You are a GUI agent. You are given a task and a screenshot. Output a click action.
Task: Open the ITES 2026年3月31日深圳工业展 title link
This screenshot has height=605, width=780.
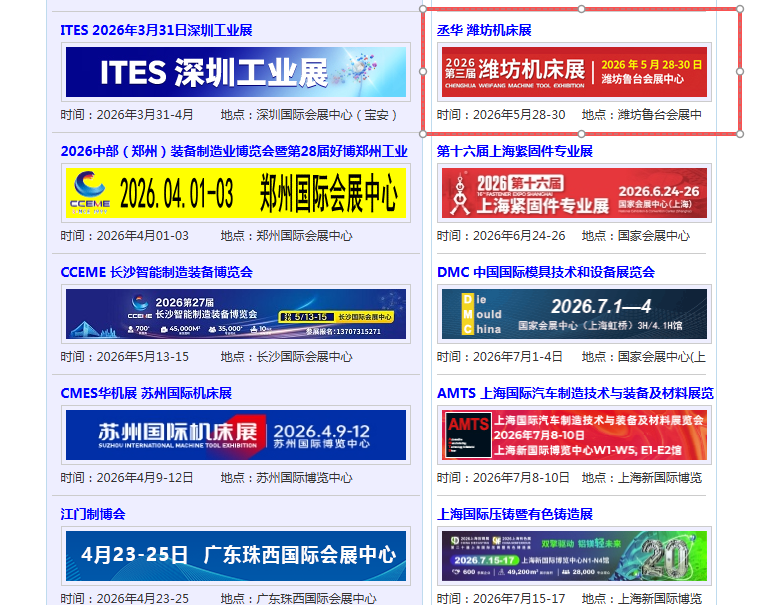(x=156, y=30)
